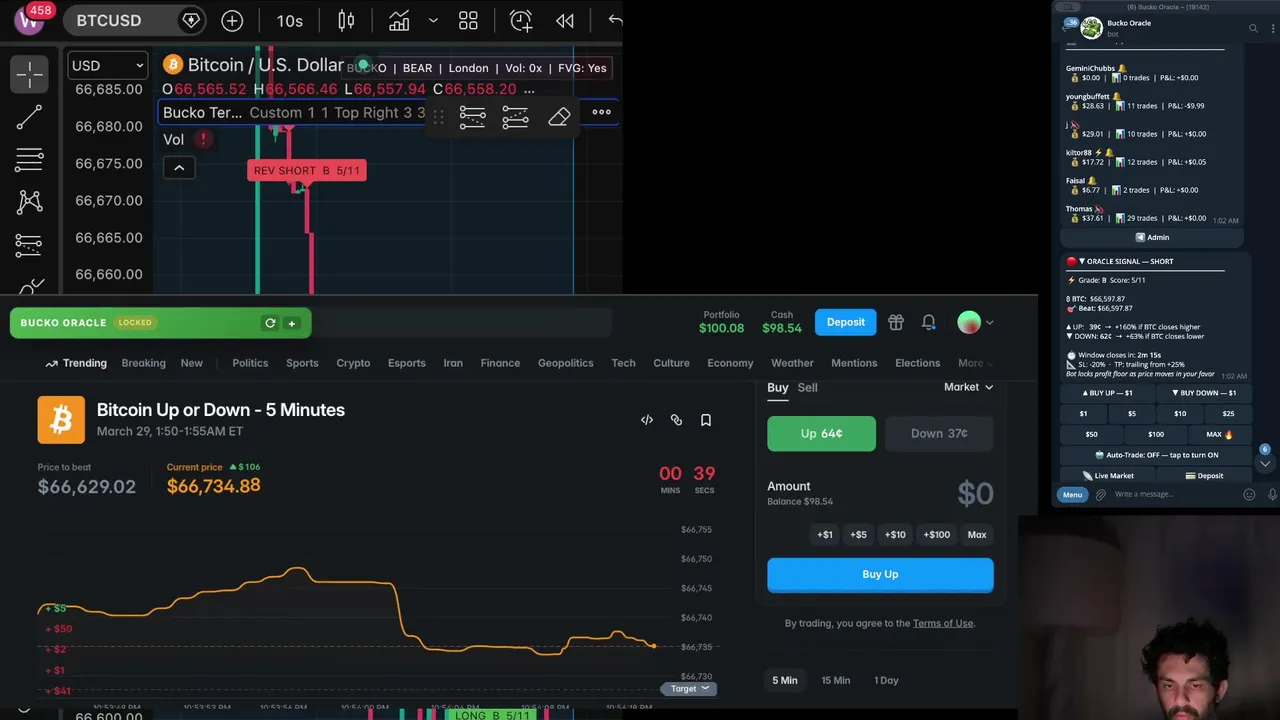Start bar replay with the rewind icon

[565, 20]
